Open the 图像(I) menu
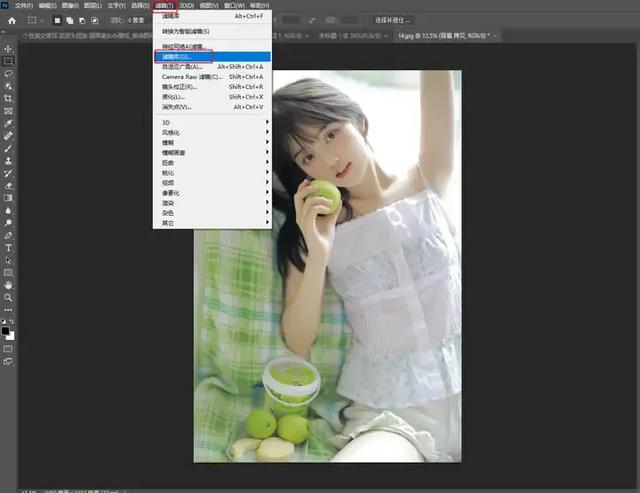This screenshot has height=493, width=640. (70, 6)
